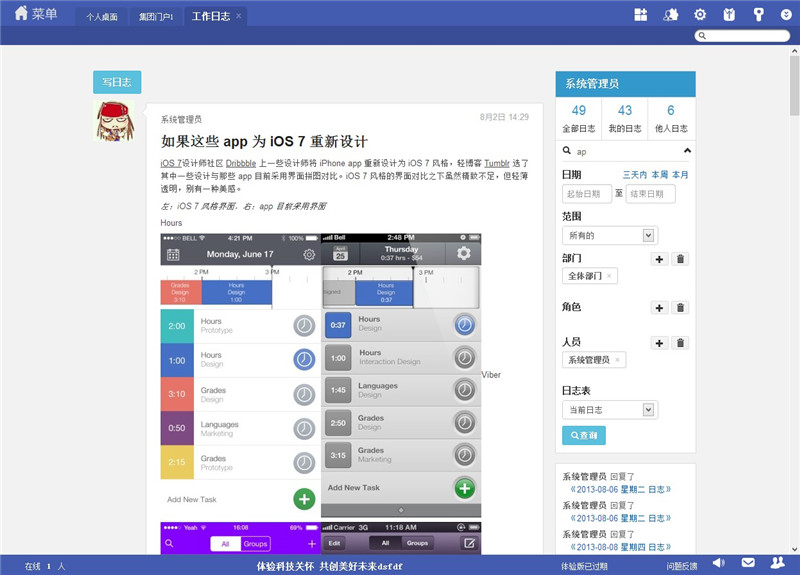Remove the 全体部门 tag with its x

point(609,276)
